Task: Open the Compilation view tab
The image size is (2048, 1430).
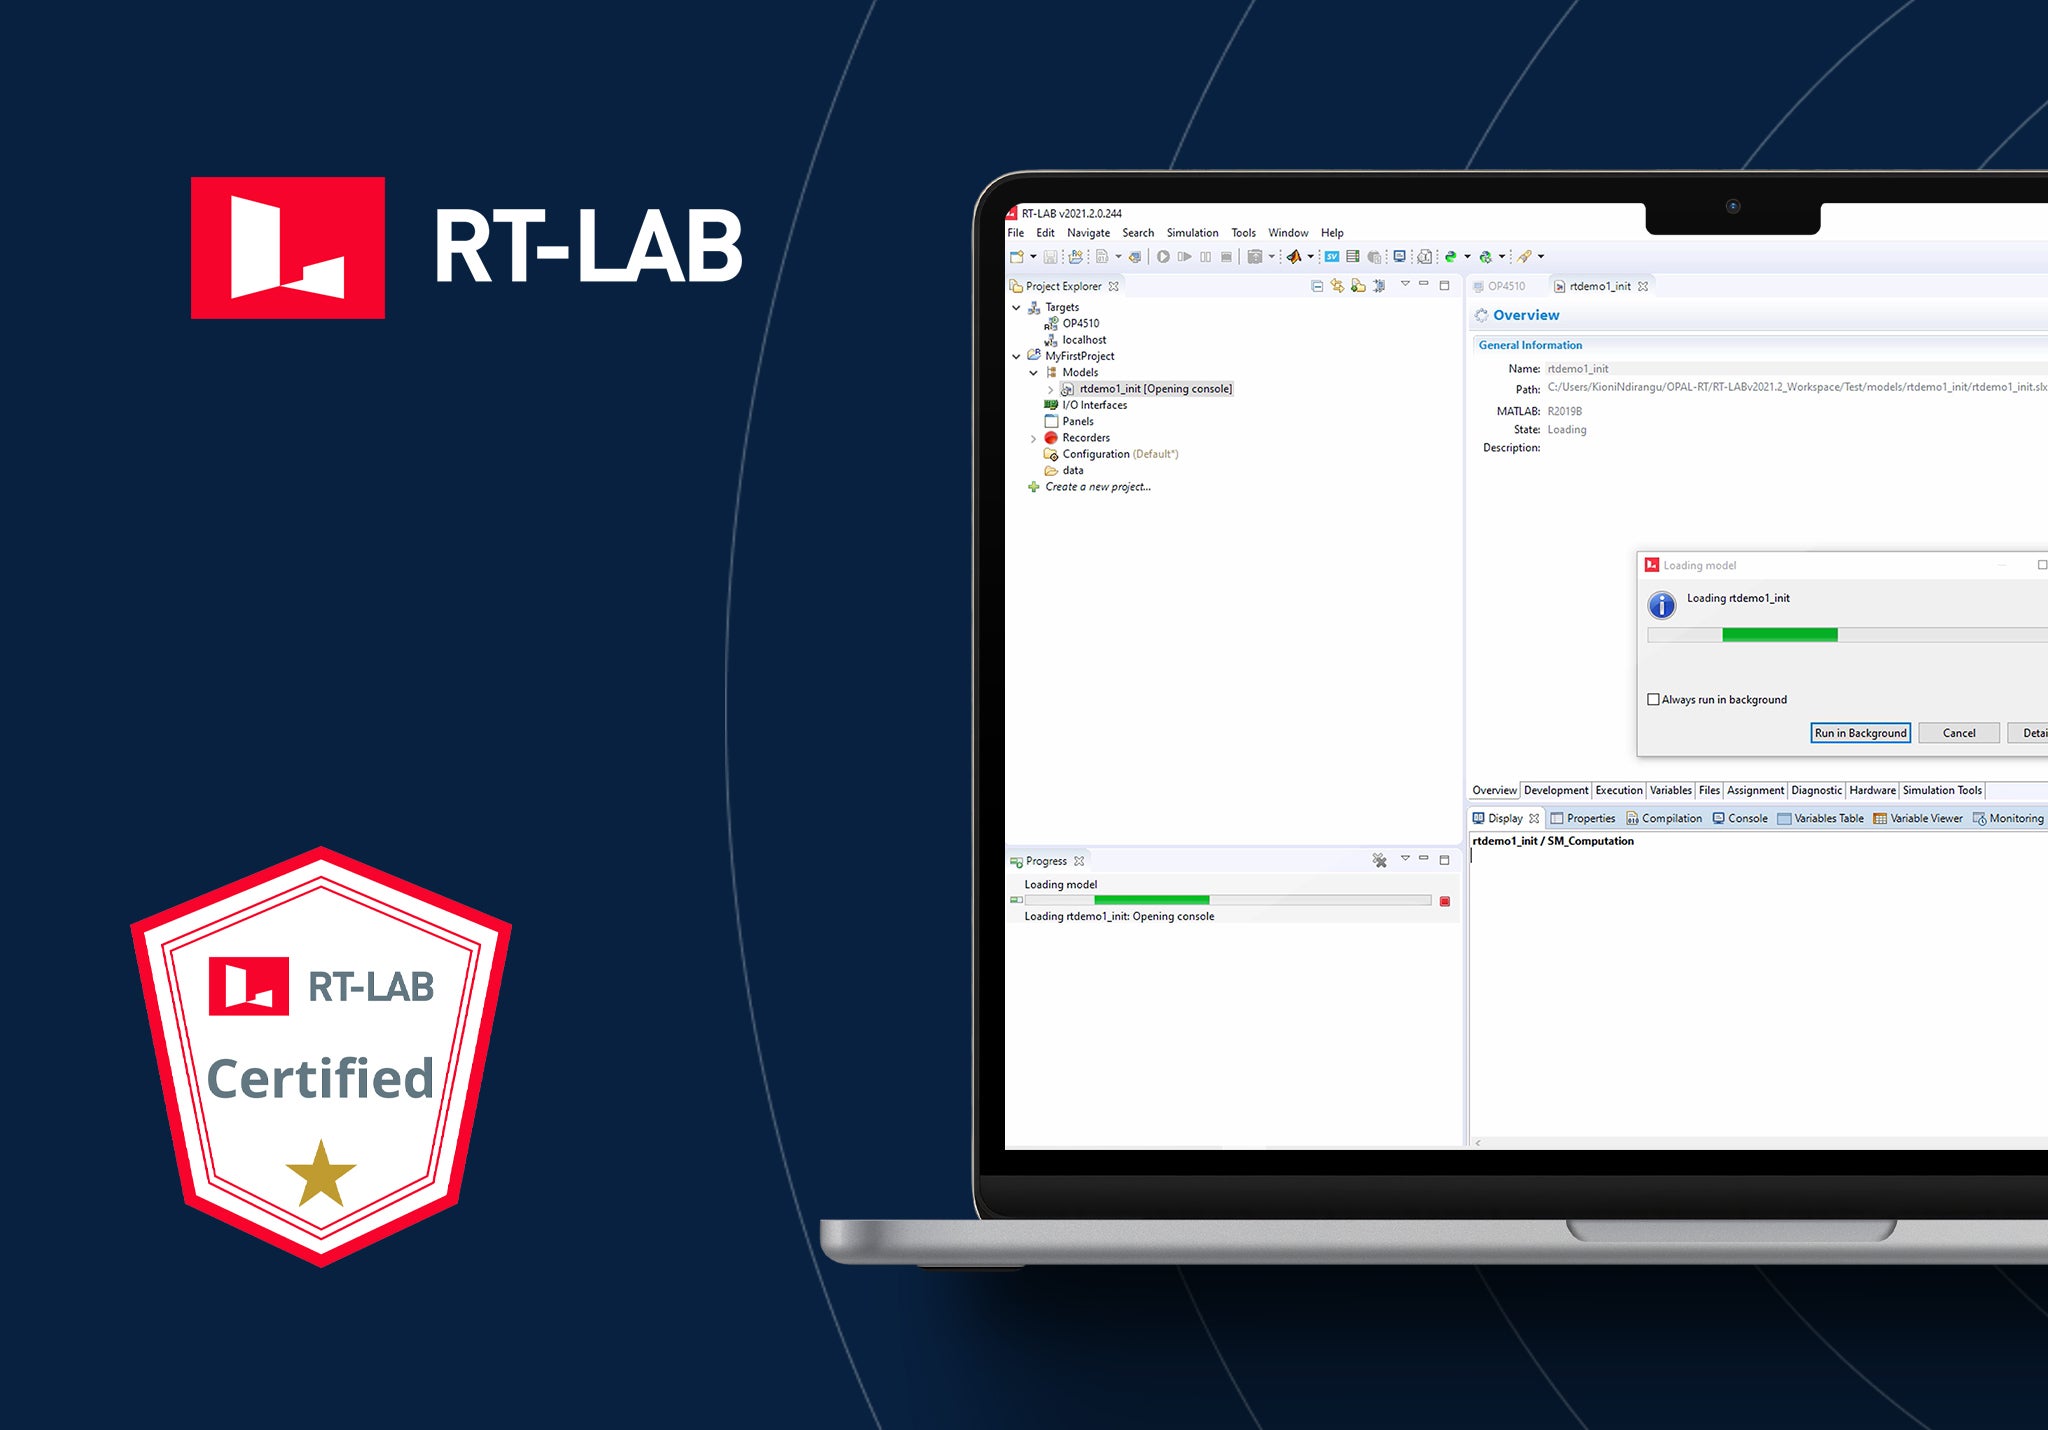Action: coord(1664,818)
